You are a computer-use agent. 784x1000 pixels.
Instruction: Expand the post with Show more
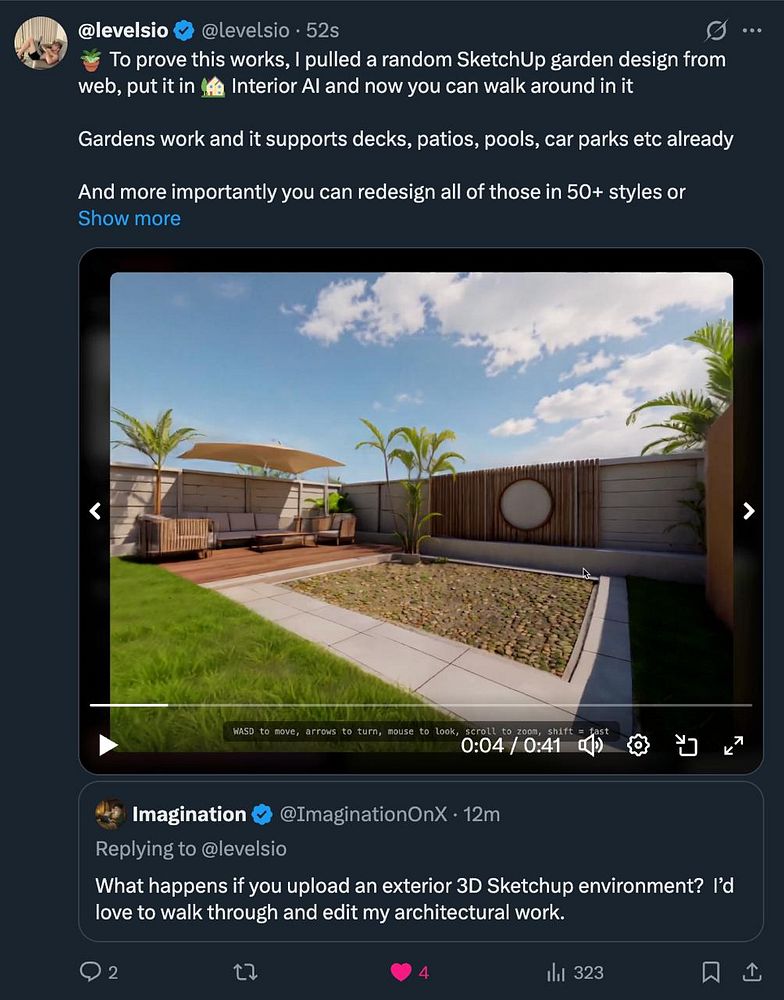coord(129,218)
